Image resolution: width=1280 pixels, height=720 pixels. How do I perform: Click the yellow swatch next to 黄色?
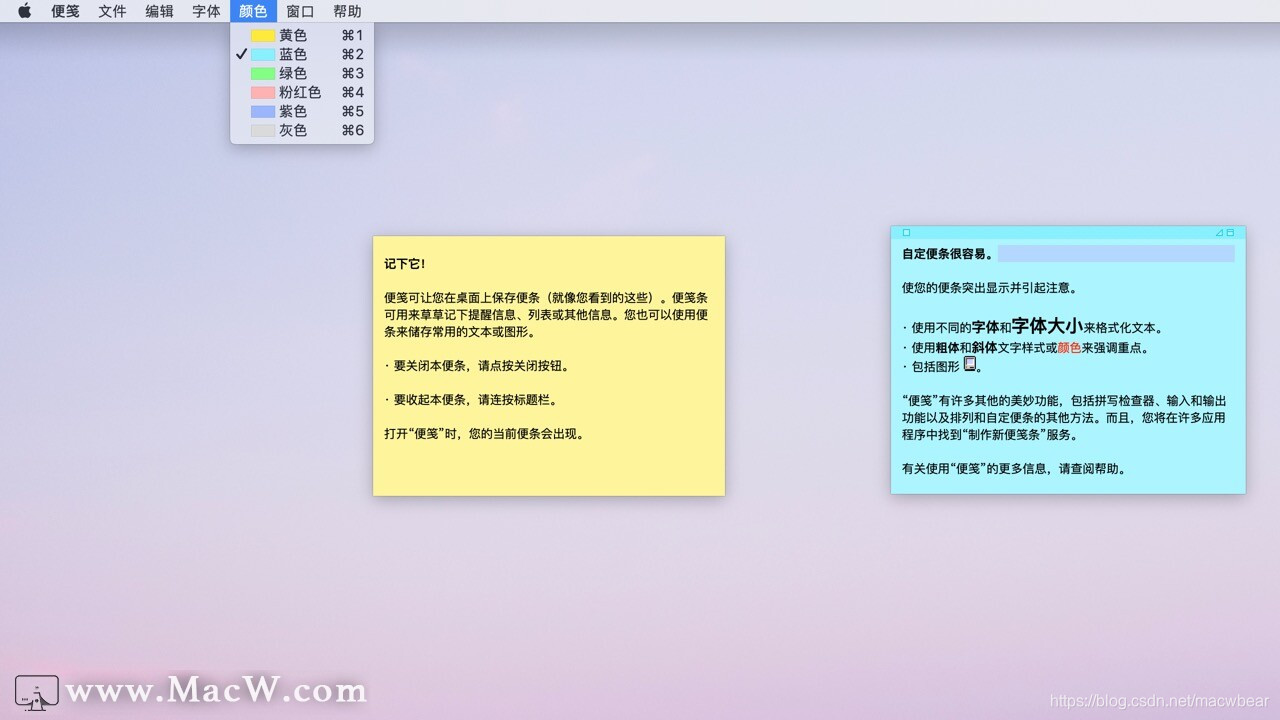click(263, 35)
